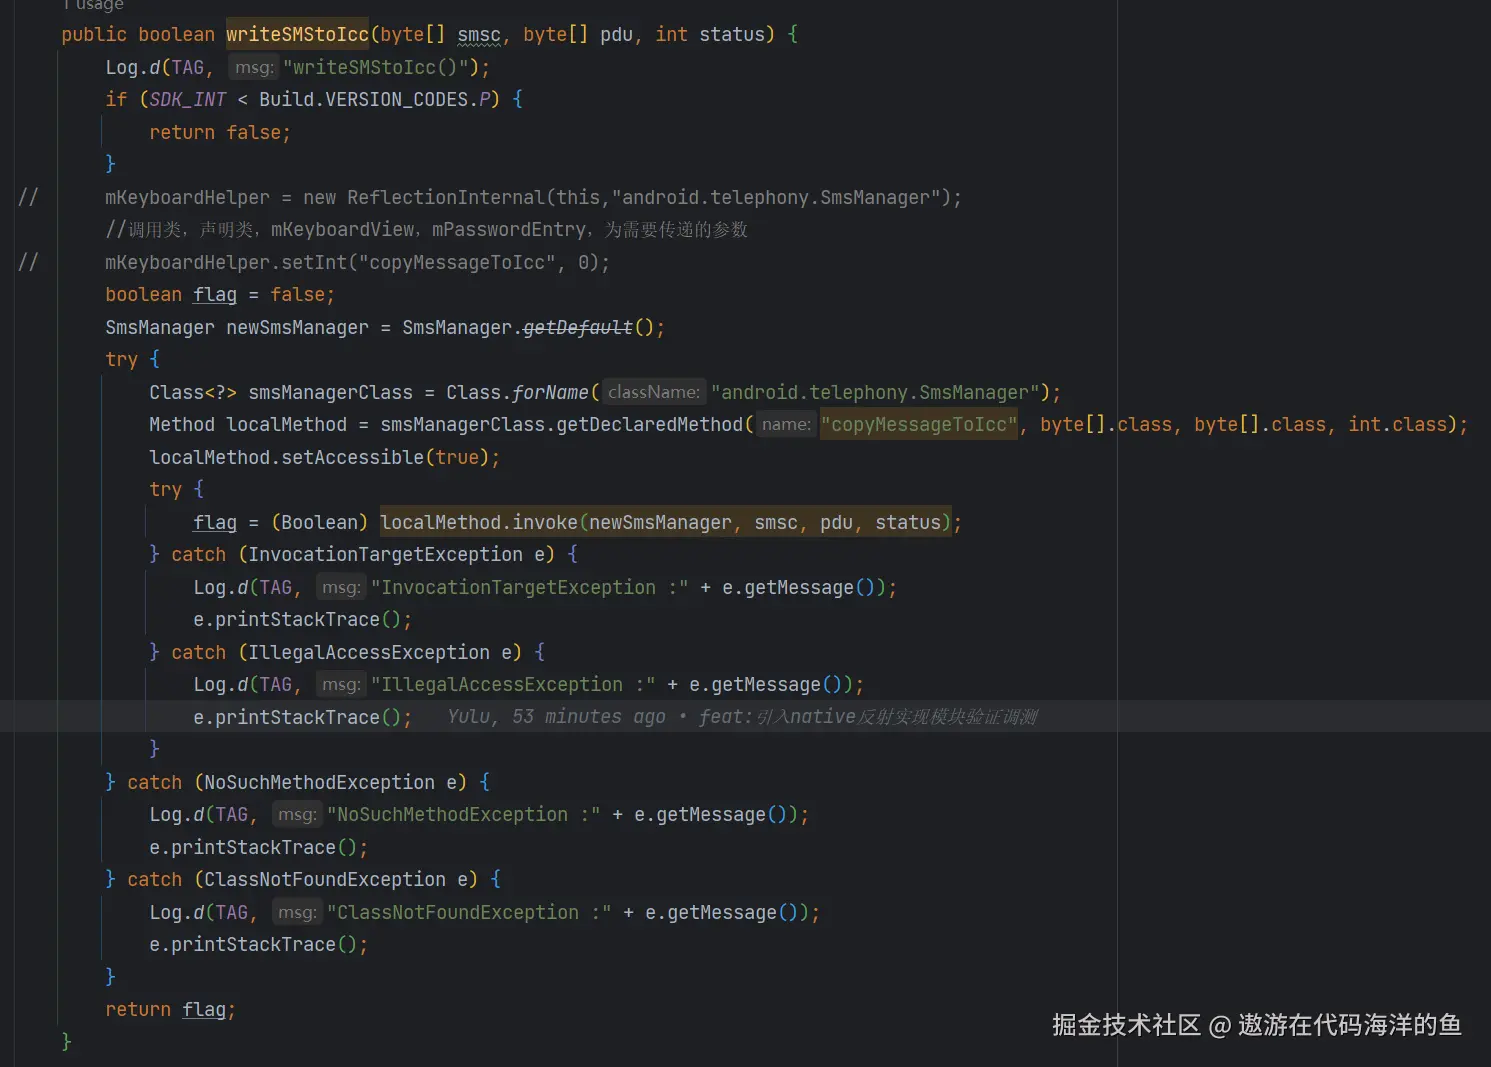
Task: Click the SDK_INT constant
Action: pyautogui.click(x=188, y=100)
